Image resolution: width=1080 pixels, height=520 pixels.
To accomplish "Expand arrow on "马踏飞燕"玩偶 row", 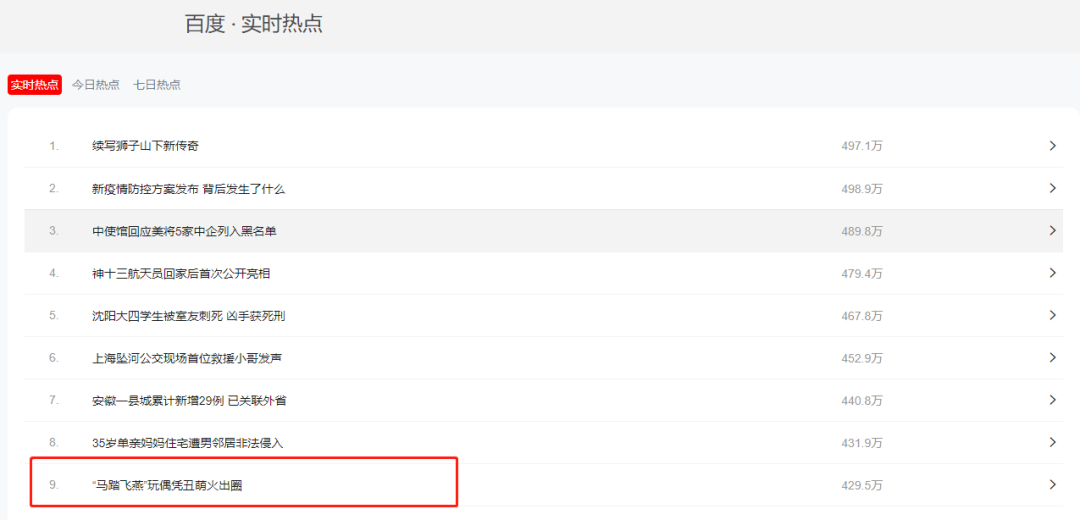I will point(1052,485).
